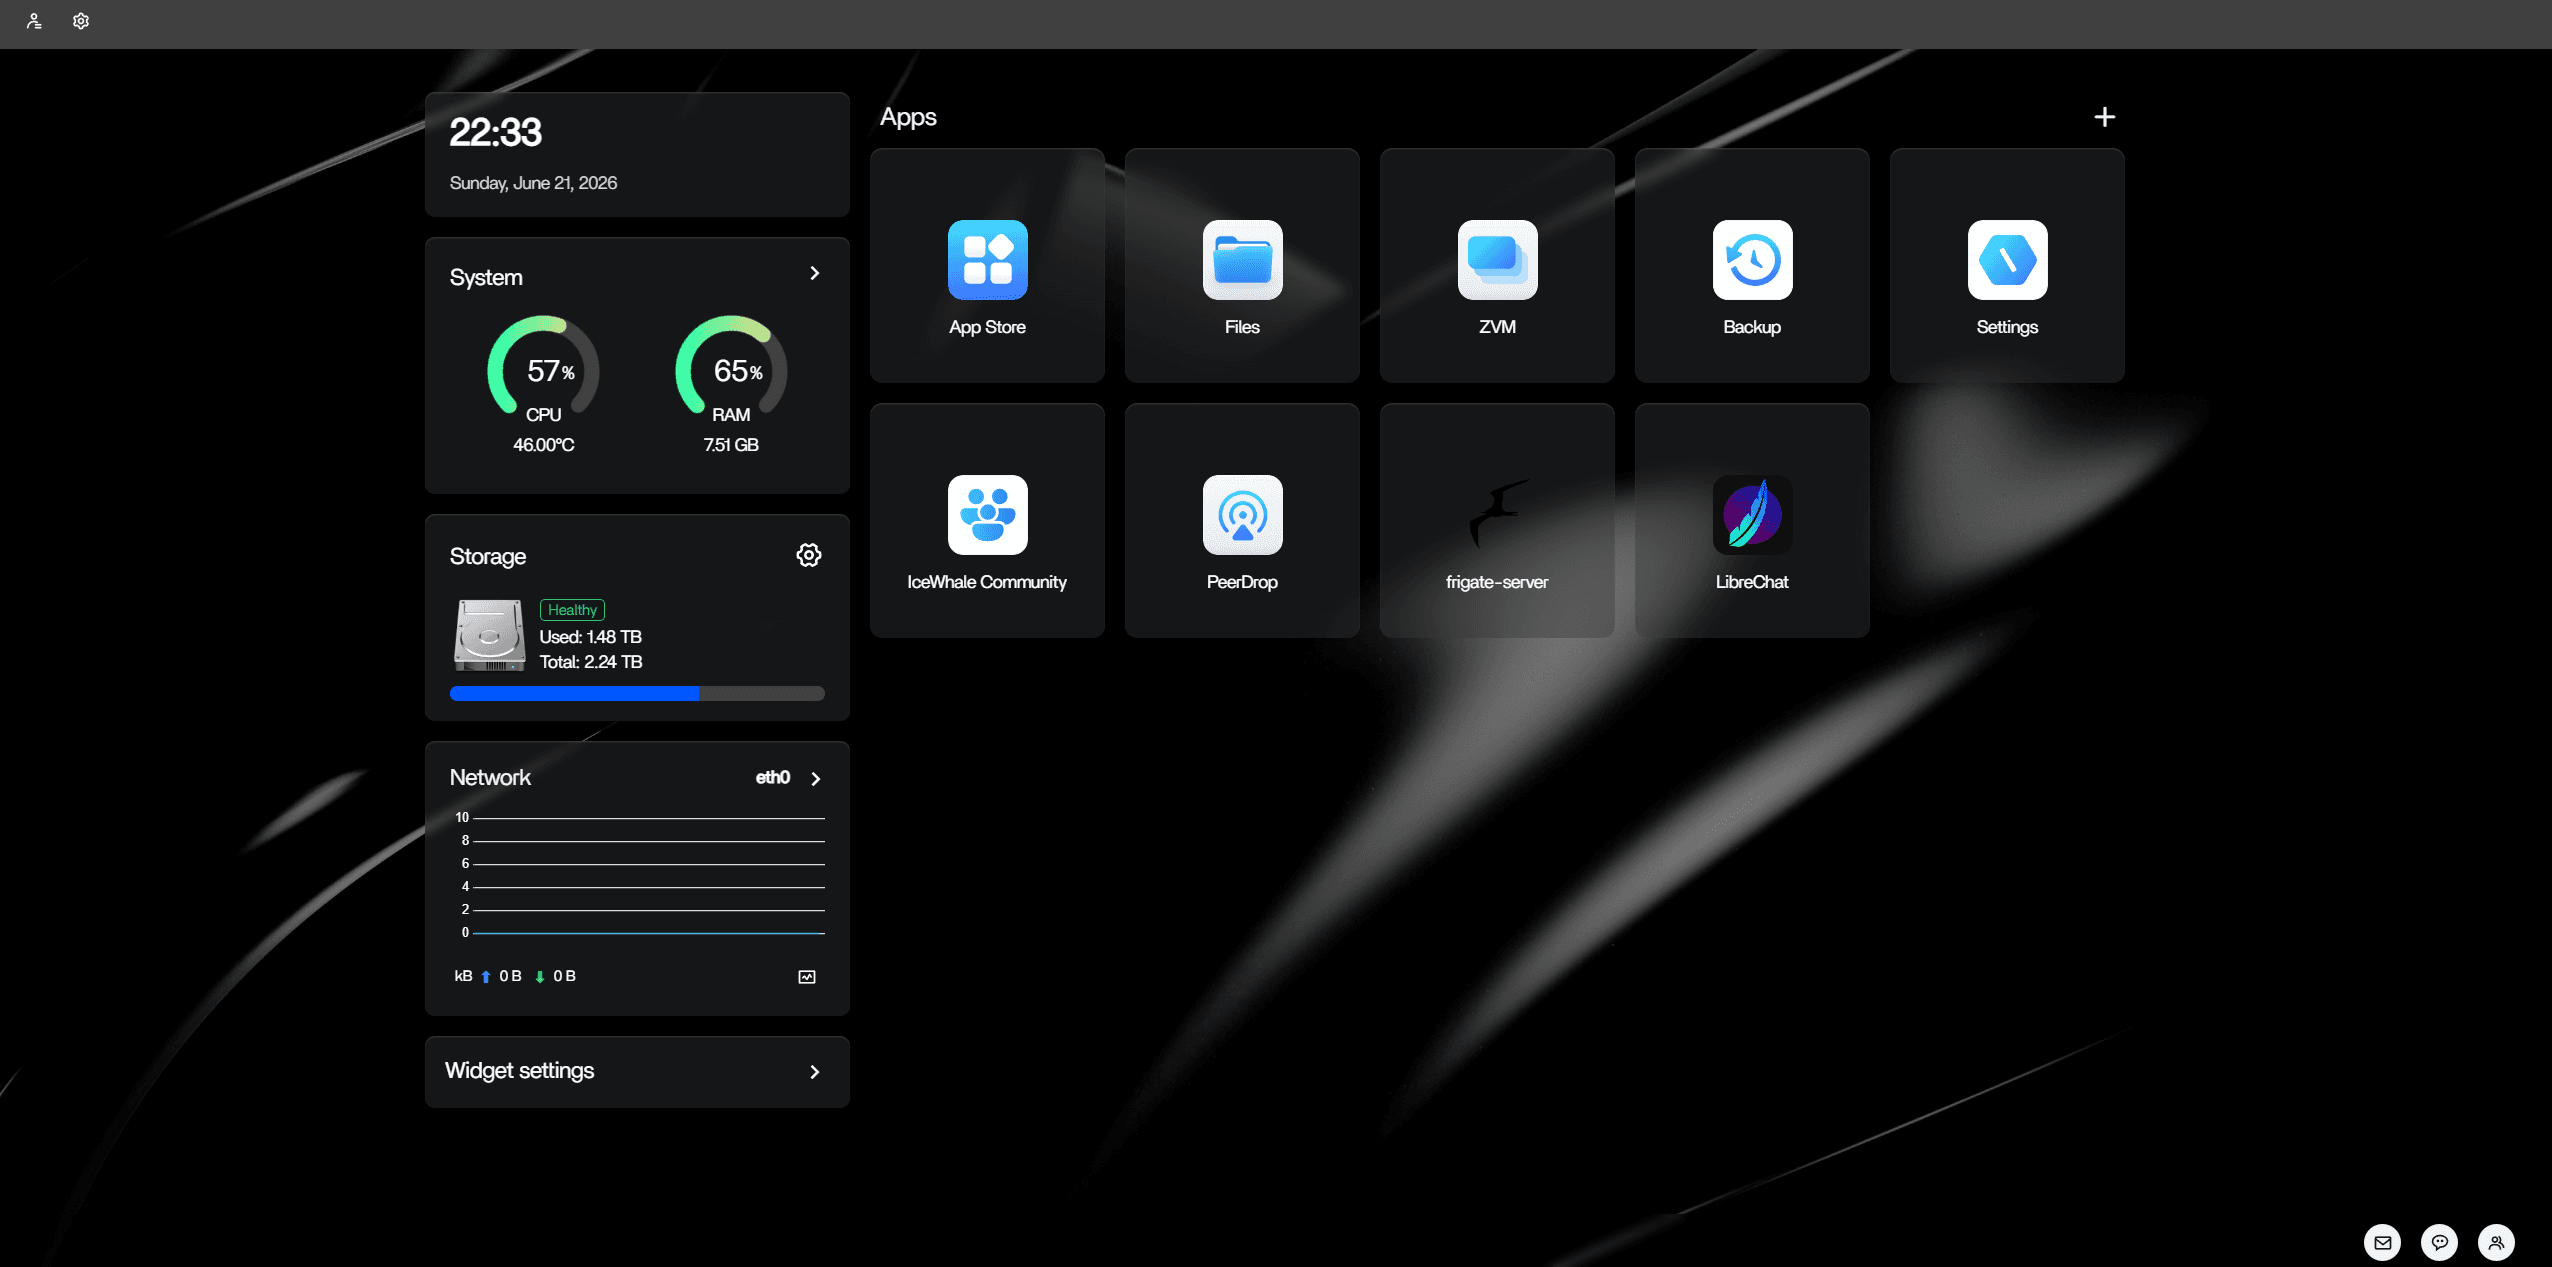Click the hard drive icon in Storage
Screen dimensions: 2552x1267
[x=490, y=635]
